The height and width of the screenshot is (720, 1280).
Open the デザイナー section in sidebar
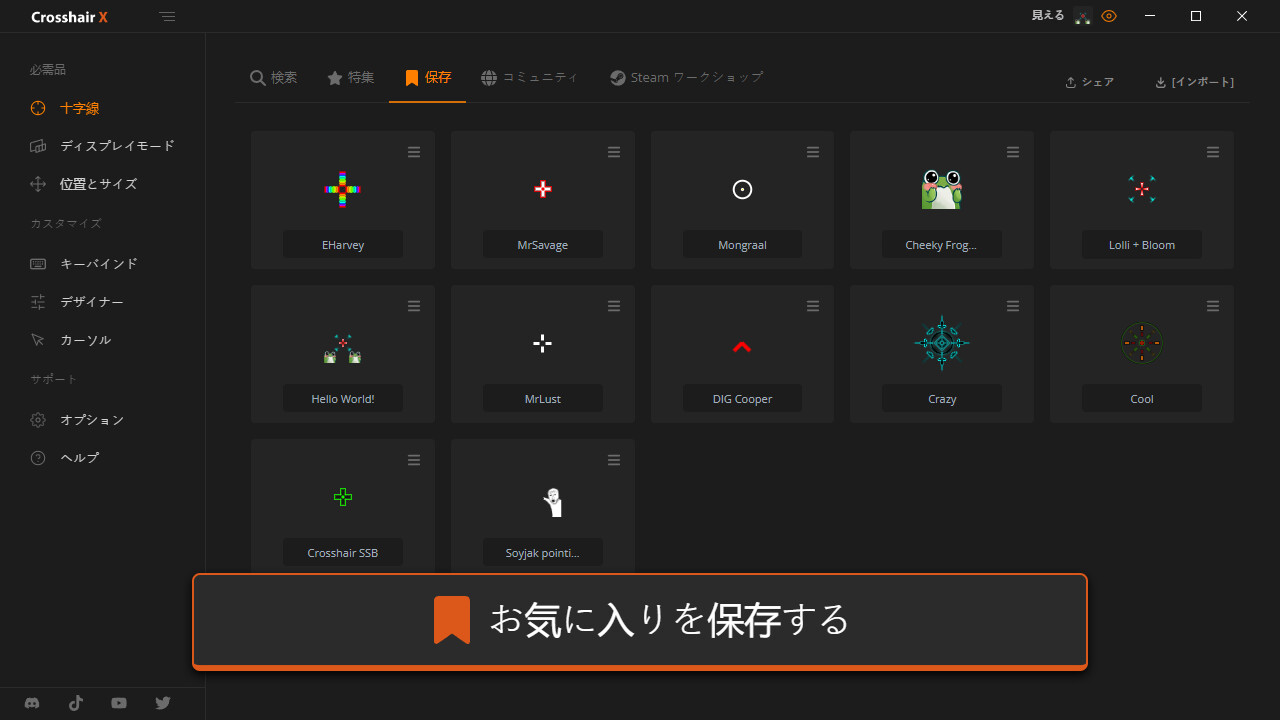tap(91, 302)
